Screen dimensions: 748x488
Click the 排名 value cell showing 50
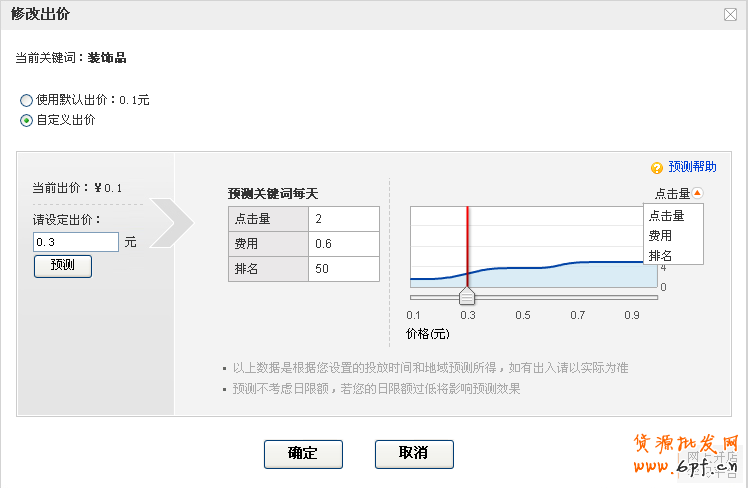point(343,269)
